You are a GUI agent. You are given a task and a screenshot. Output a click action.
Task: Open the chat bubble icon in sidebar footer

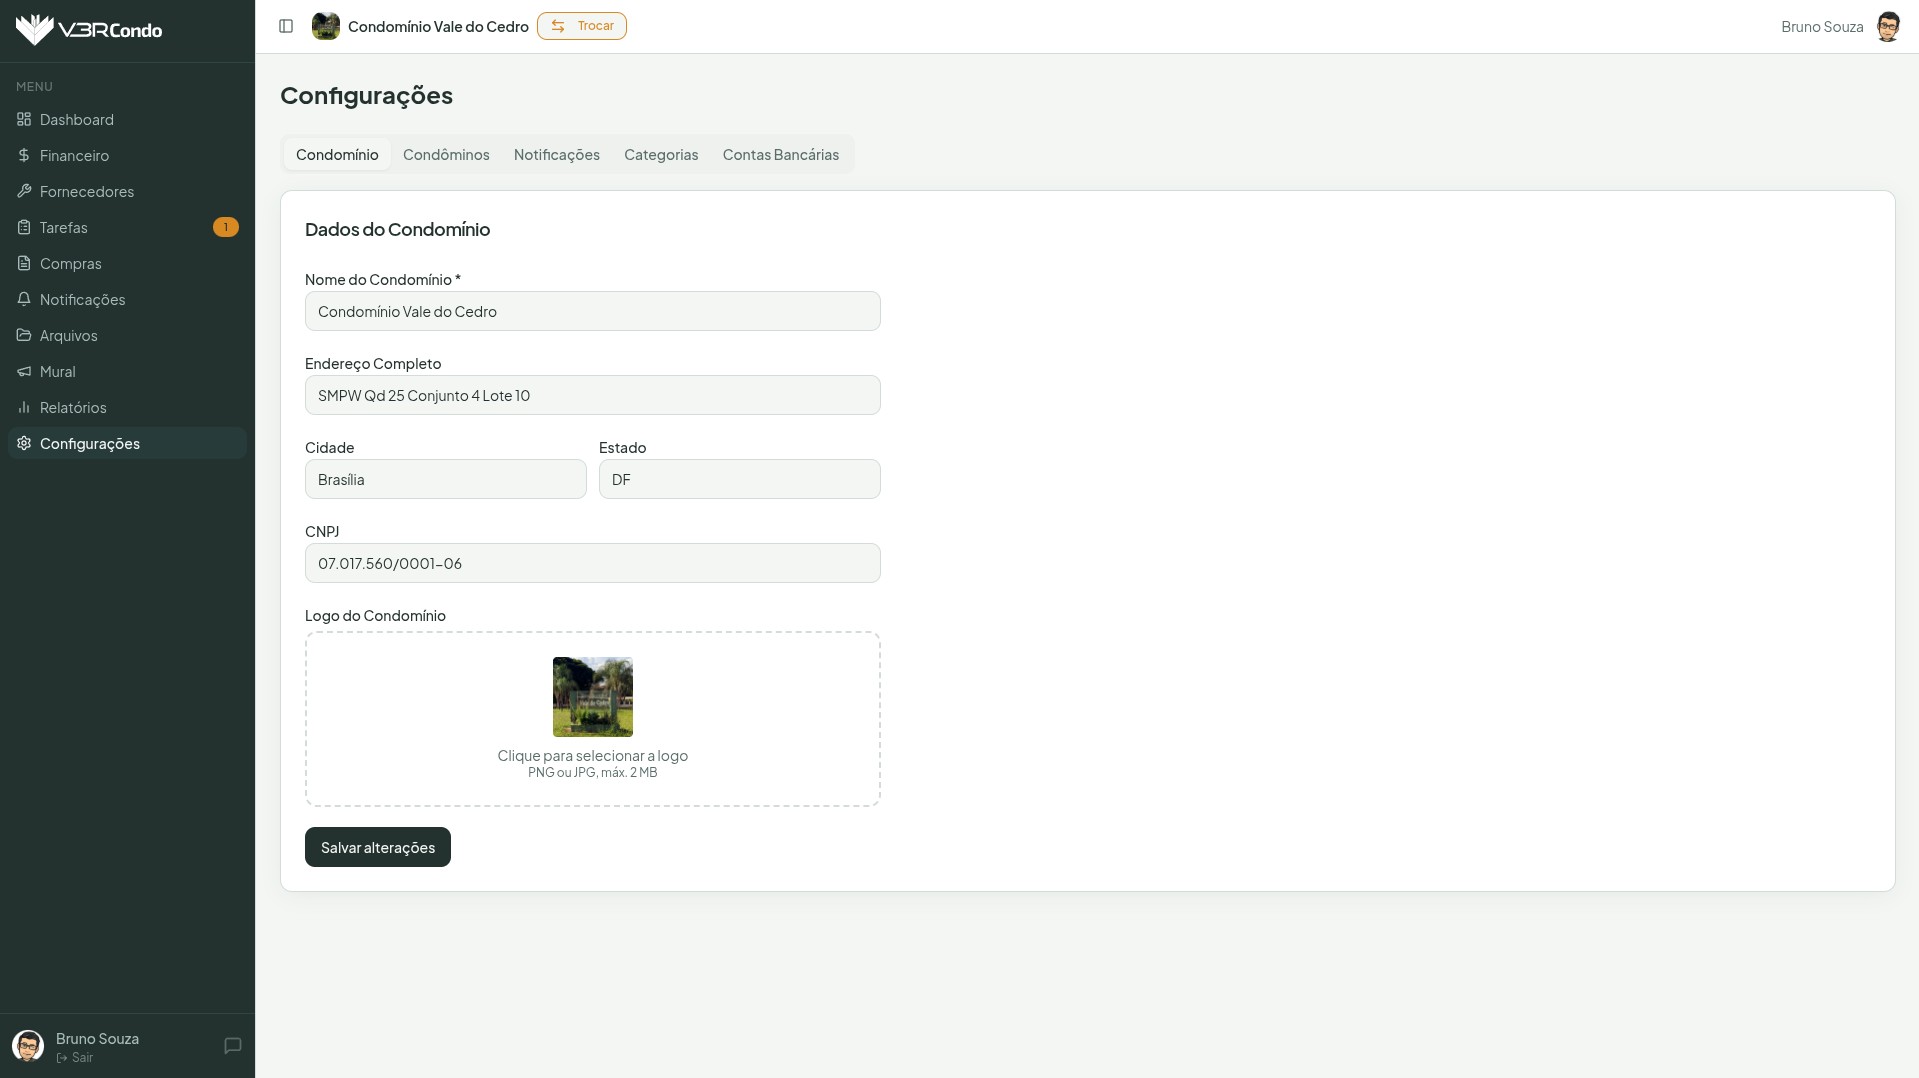point(233,1046)
